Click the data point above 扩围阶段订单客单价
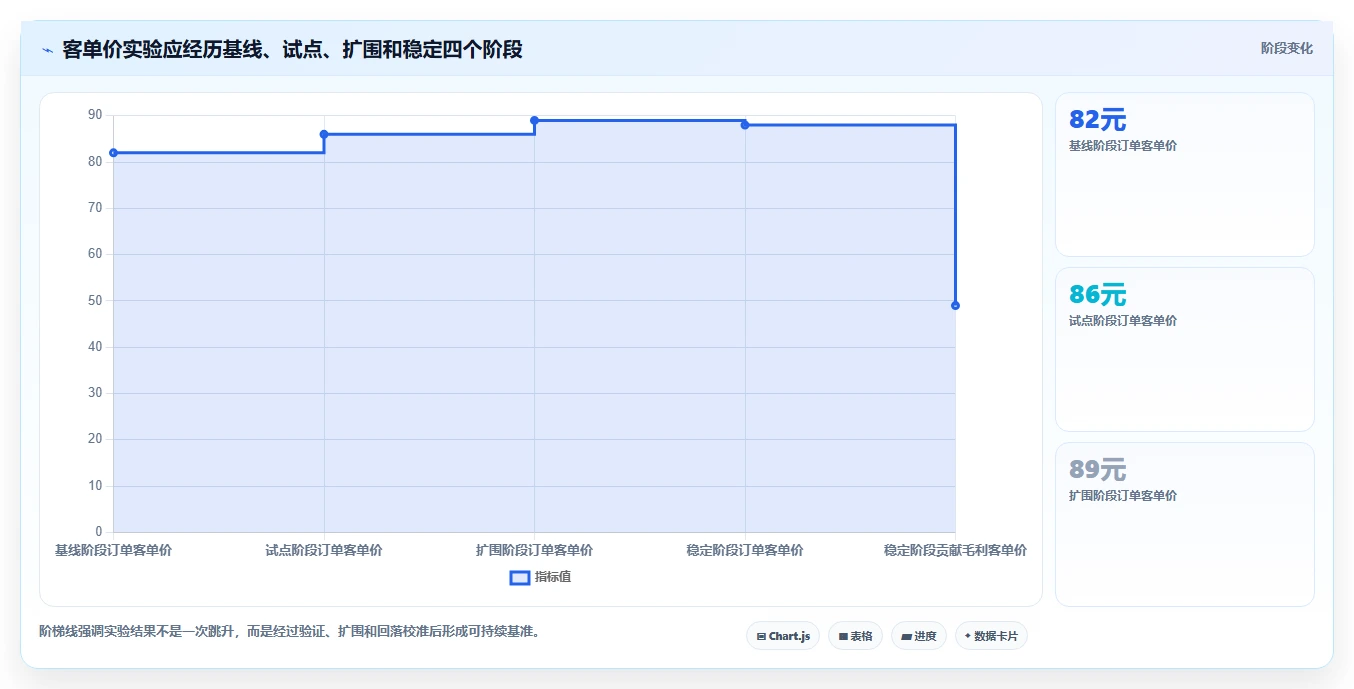This screenshot has width=1354, height=689. click(x=534, y=120)
